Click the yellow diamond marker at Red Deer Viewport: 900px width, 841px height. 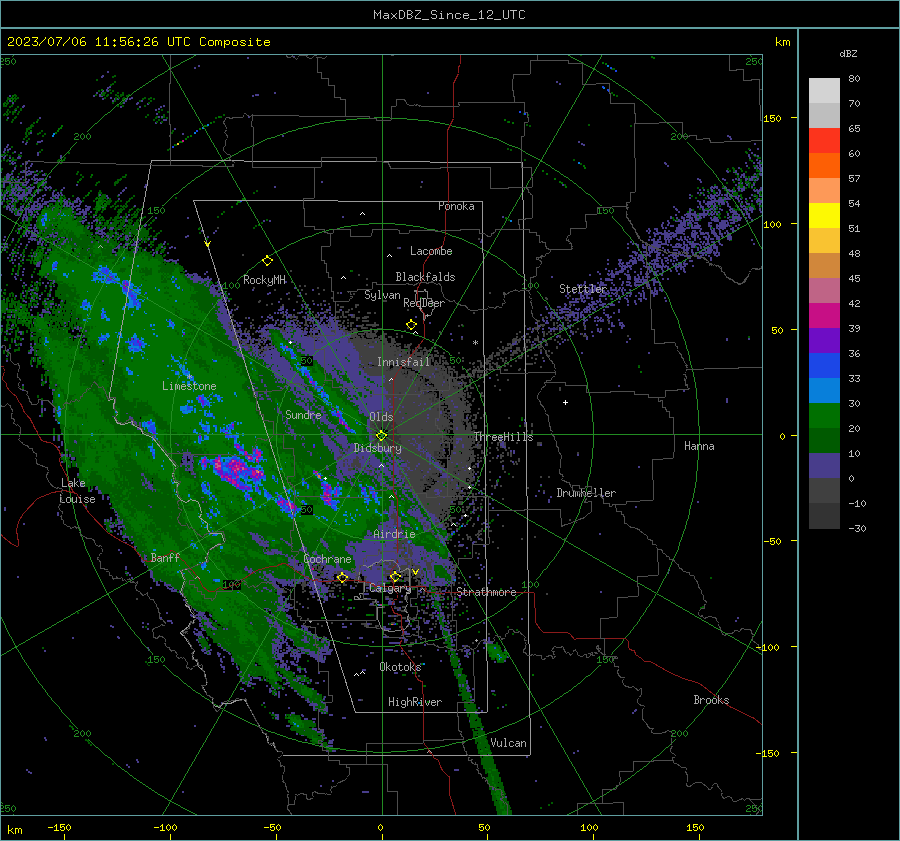pyautogui.click(x=411, y=325)
